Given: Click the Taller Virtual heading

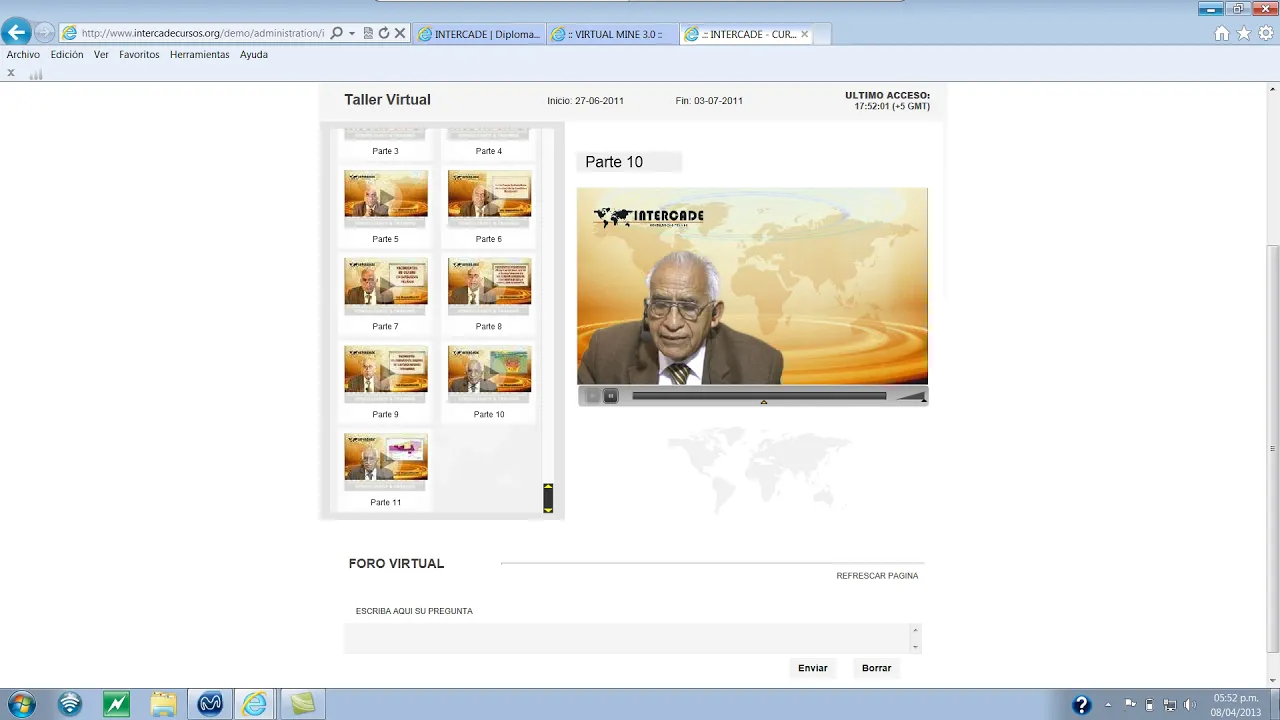Looking at the screenshot, I should tap(387, 100).
